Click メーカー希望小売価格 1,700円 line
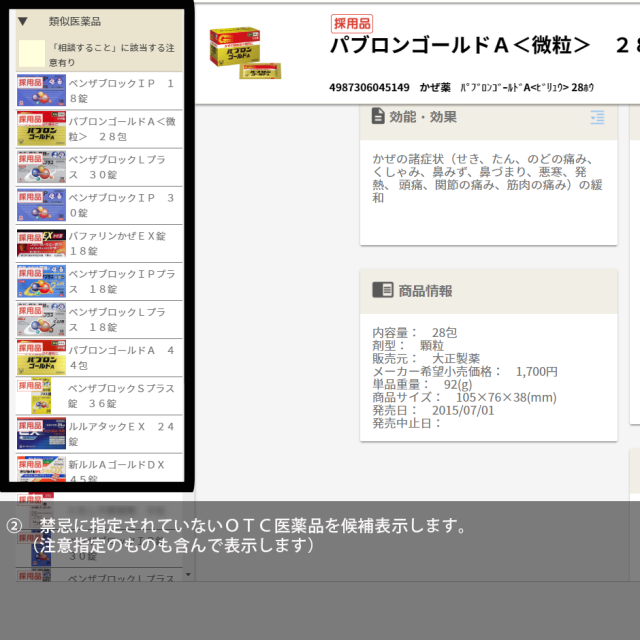Image resolution: width=640 pixels, height=640 pixels. click(x=465, y=371)
